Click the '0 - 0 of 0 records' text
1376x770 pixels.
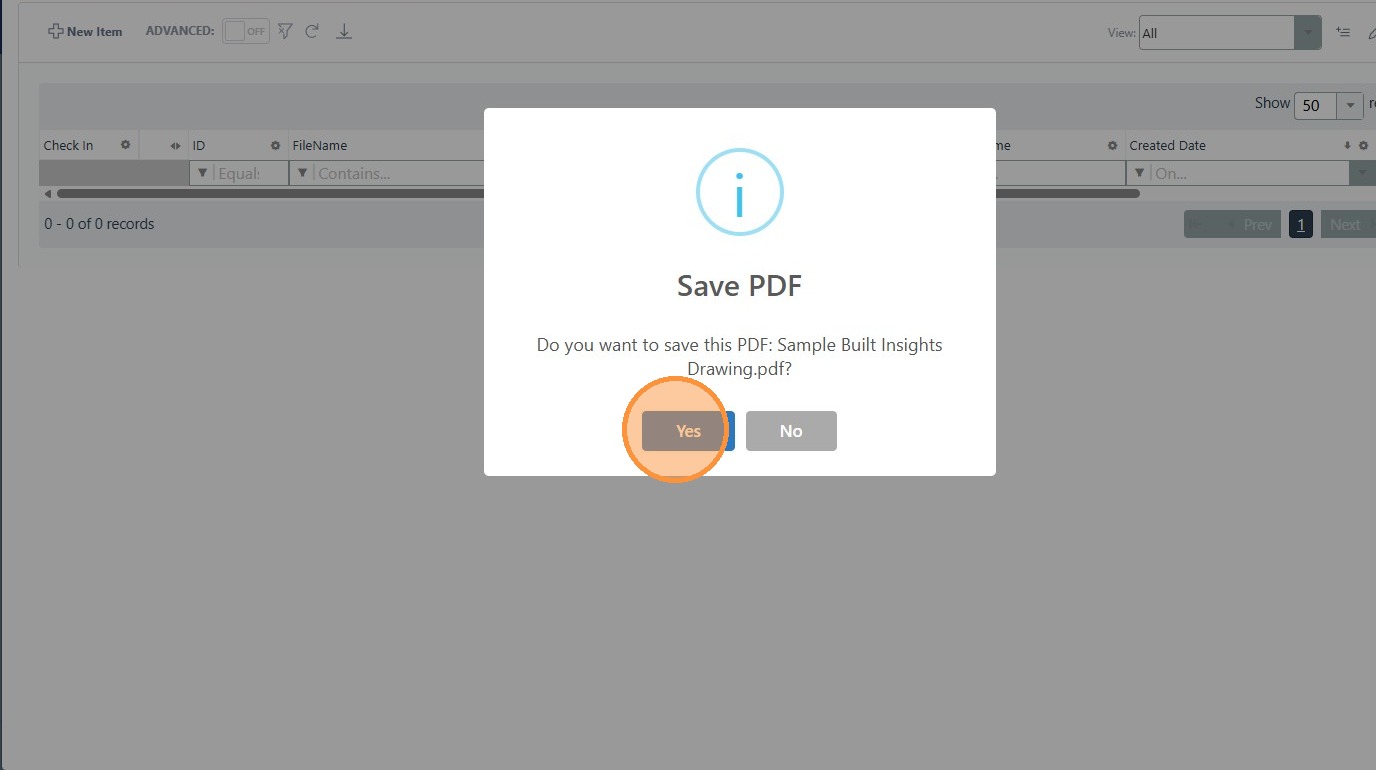pos(99,224)
